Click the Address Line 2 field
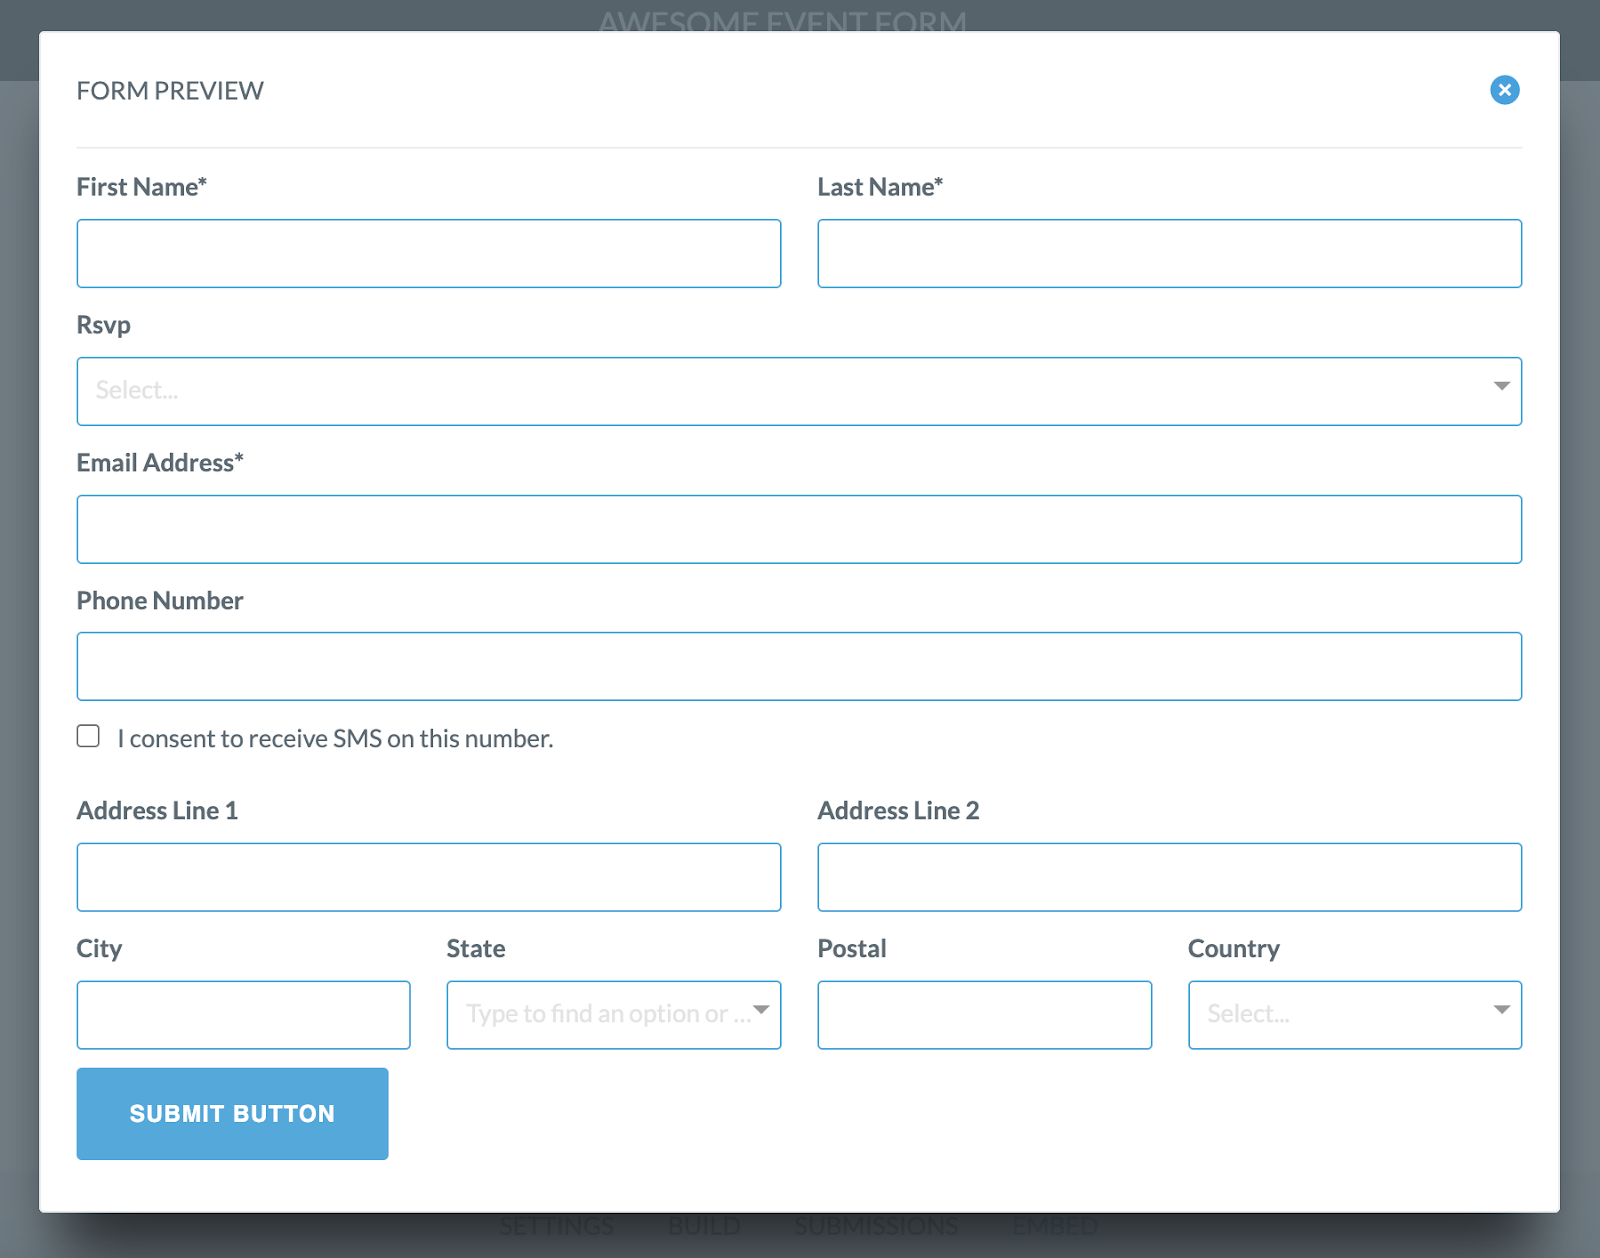Viewport: 1600px width, 1258px height. pos(1170,877)
